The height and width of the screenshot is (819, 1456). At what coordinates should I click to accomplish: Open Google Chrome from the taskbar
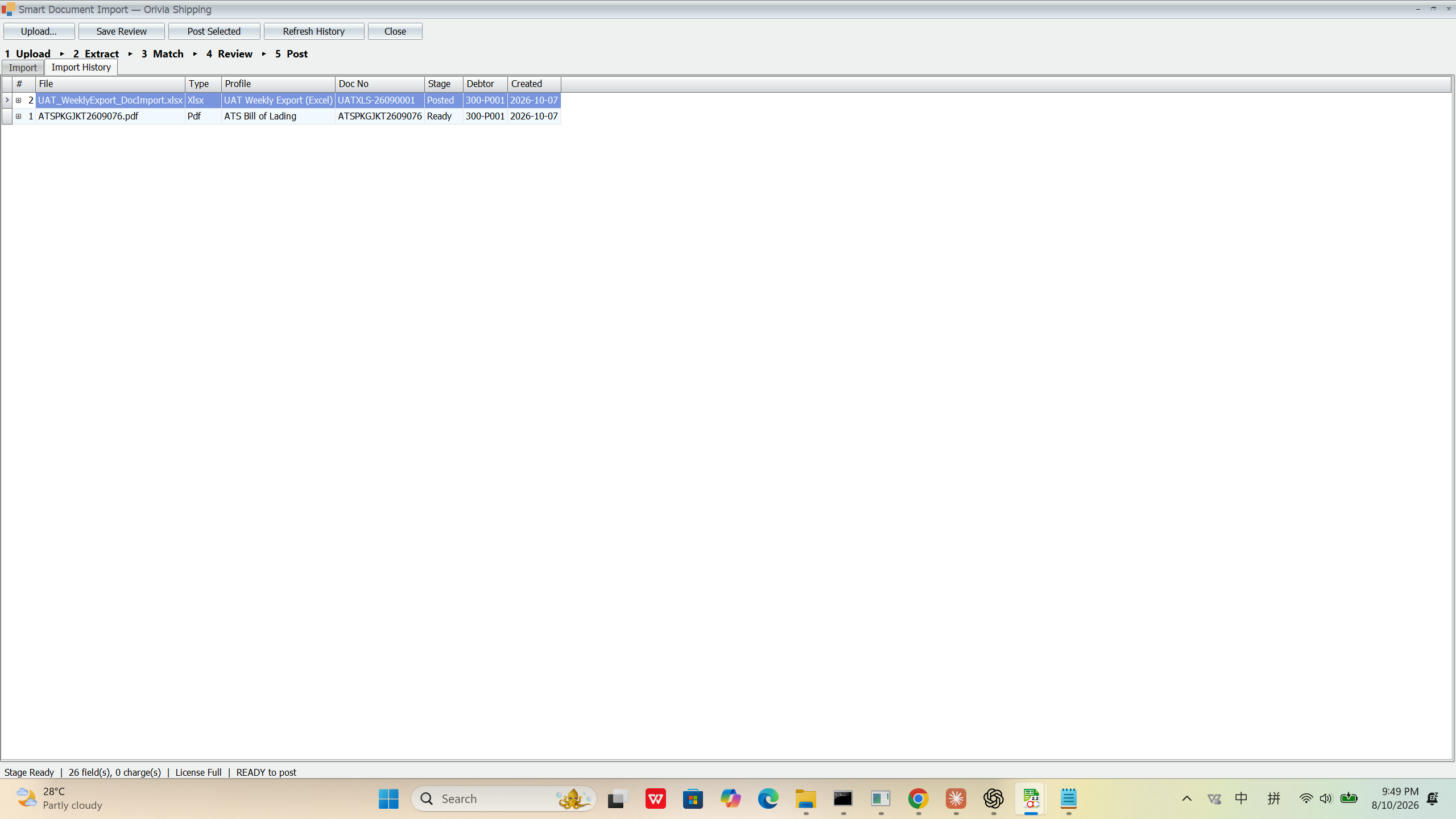click(x=918, y=799)
